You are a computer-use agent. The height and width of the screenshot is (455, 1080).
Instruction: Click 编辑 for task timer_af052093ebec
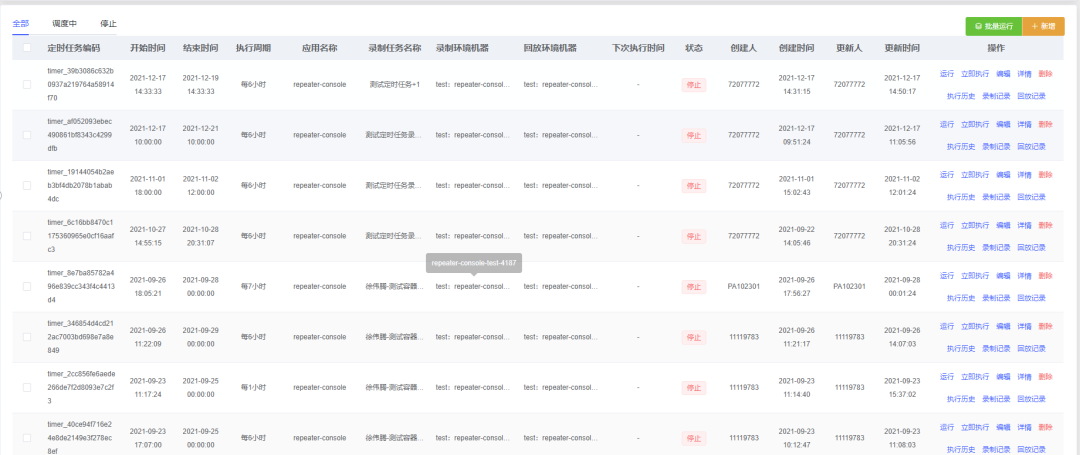coord(1003,124)
